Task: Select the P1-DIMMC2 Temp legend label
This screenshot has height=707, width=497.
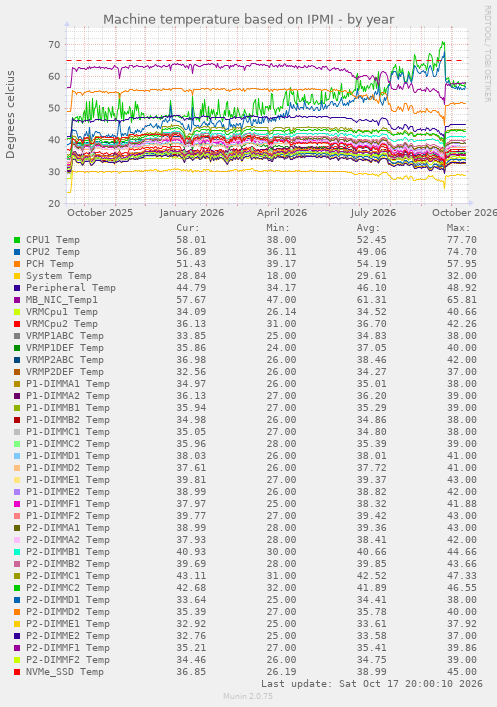Action: [68, 444]
